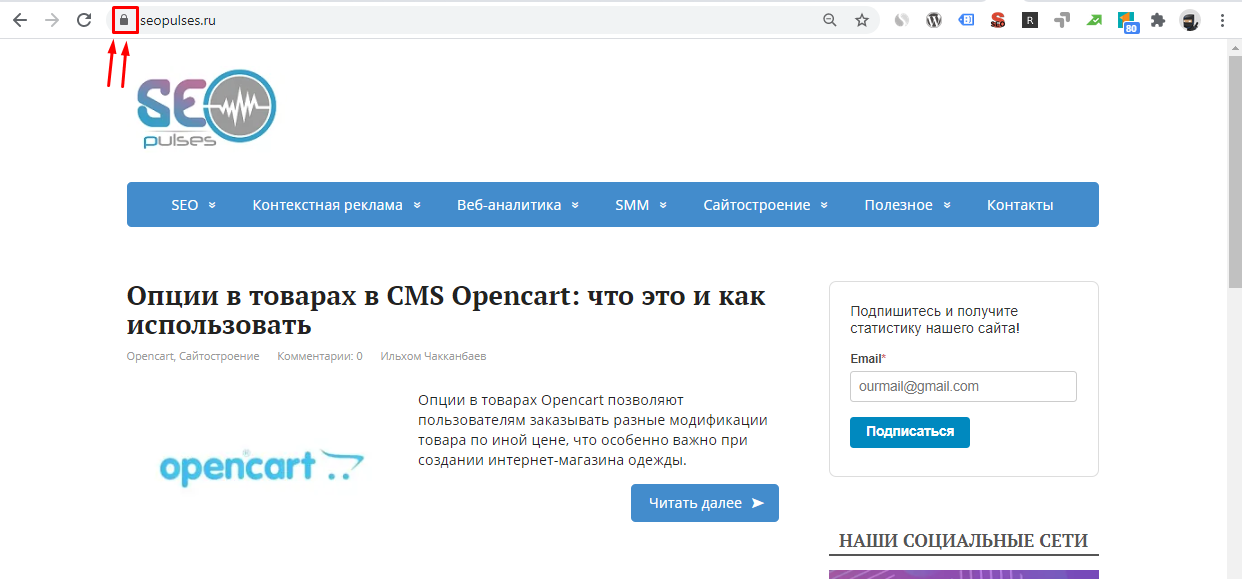Screen dimensions: 1242x579
Task: Open the Extensions puzzle piece menu
Action: (1158, 20)
